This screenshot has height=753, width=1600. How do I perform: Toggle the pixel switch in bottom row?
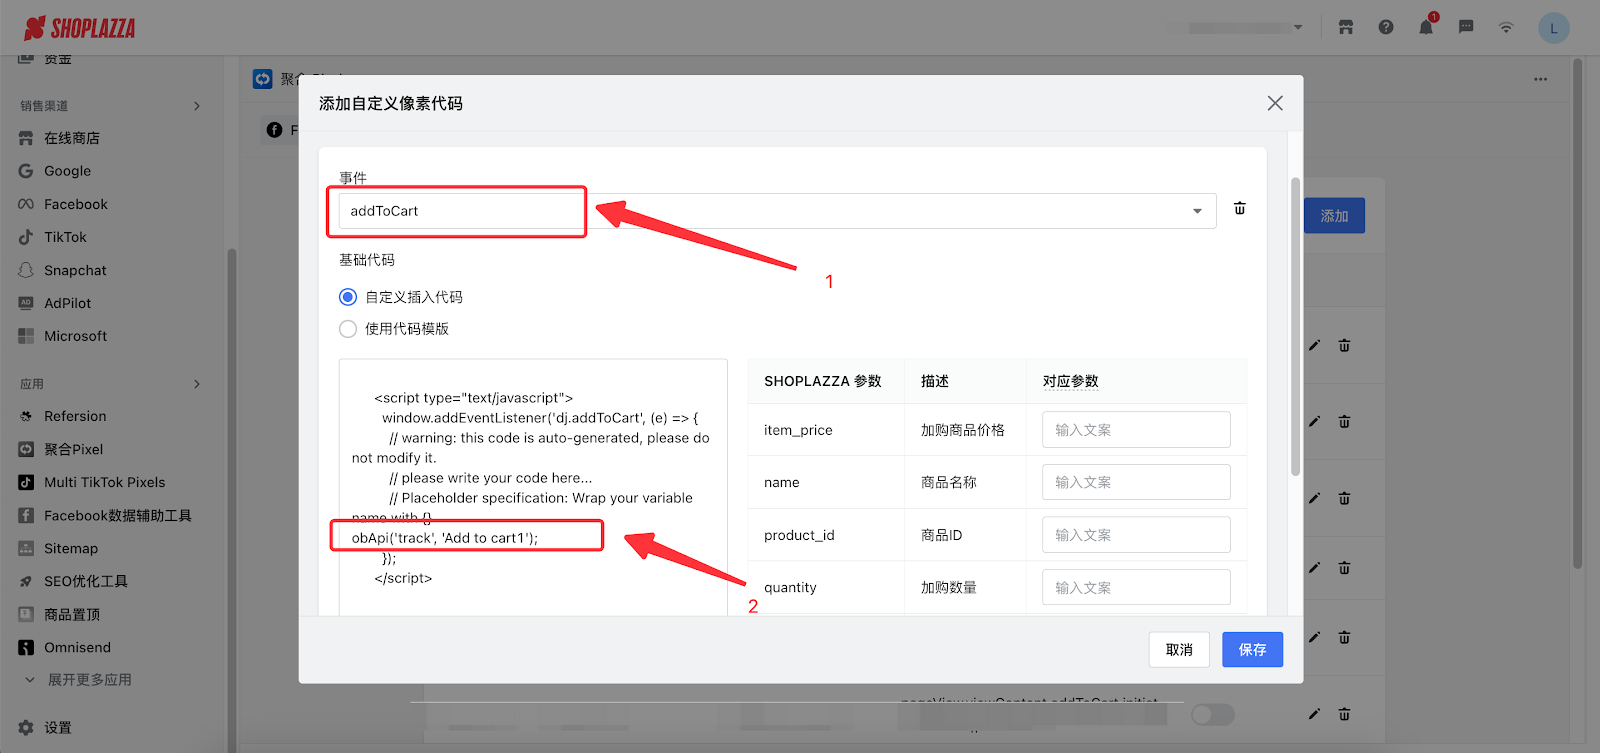click(x=1212, y=714)
